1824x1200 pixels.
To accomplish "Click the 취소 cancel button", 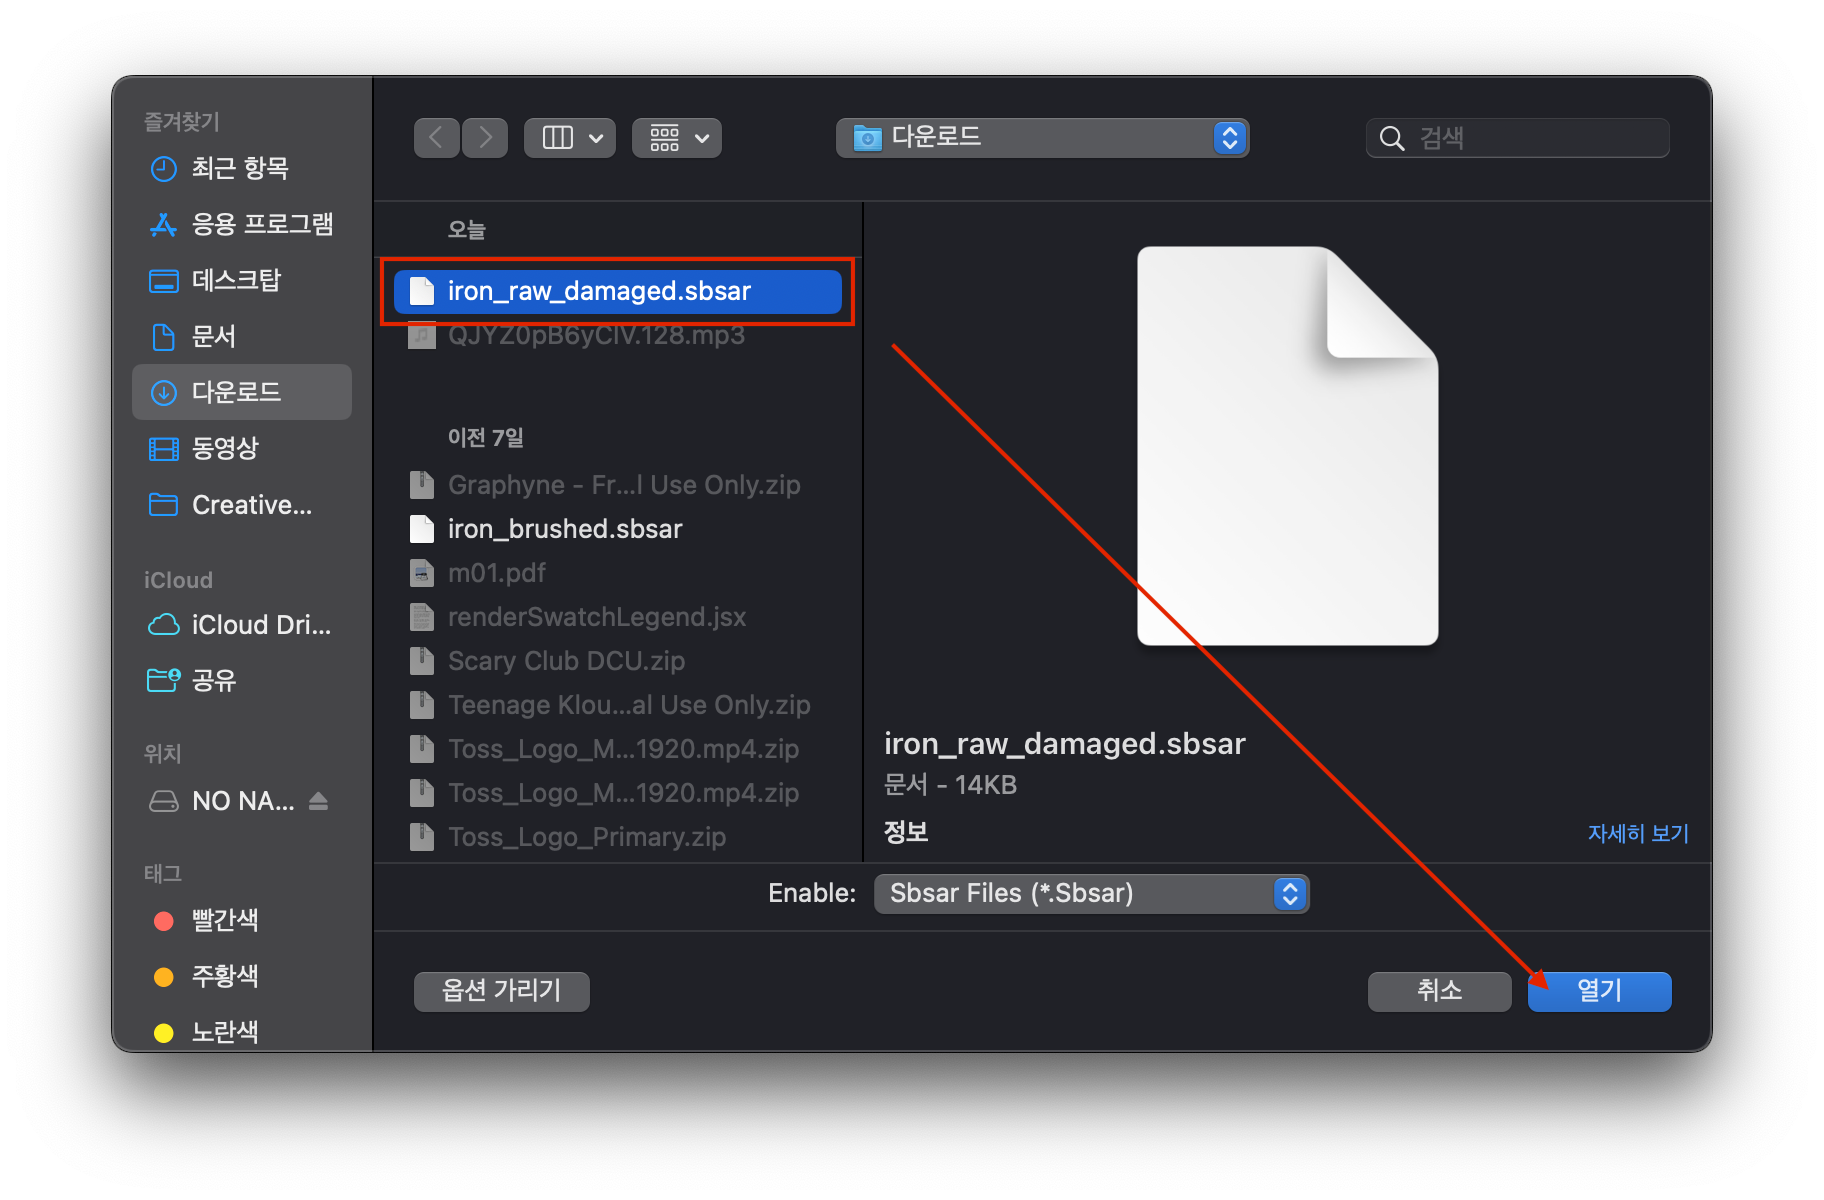I will click(x=1439, y=991).
